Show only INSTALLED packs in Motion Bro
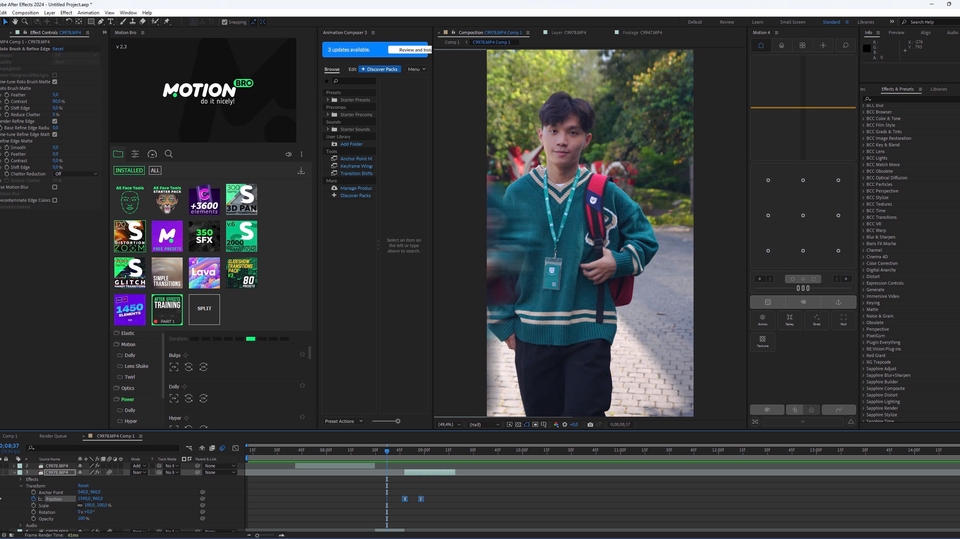 [128, 171]
